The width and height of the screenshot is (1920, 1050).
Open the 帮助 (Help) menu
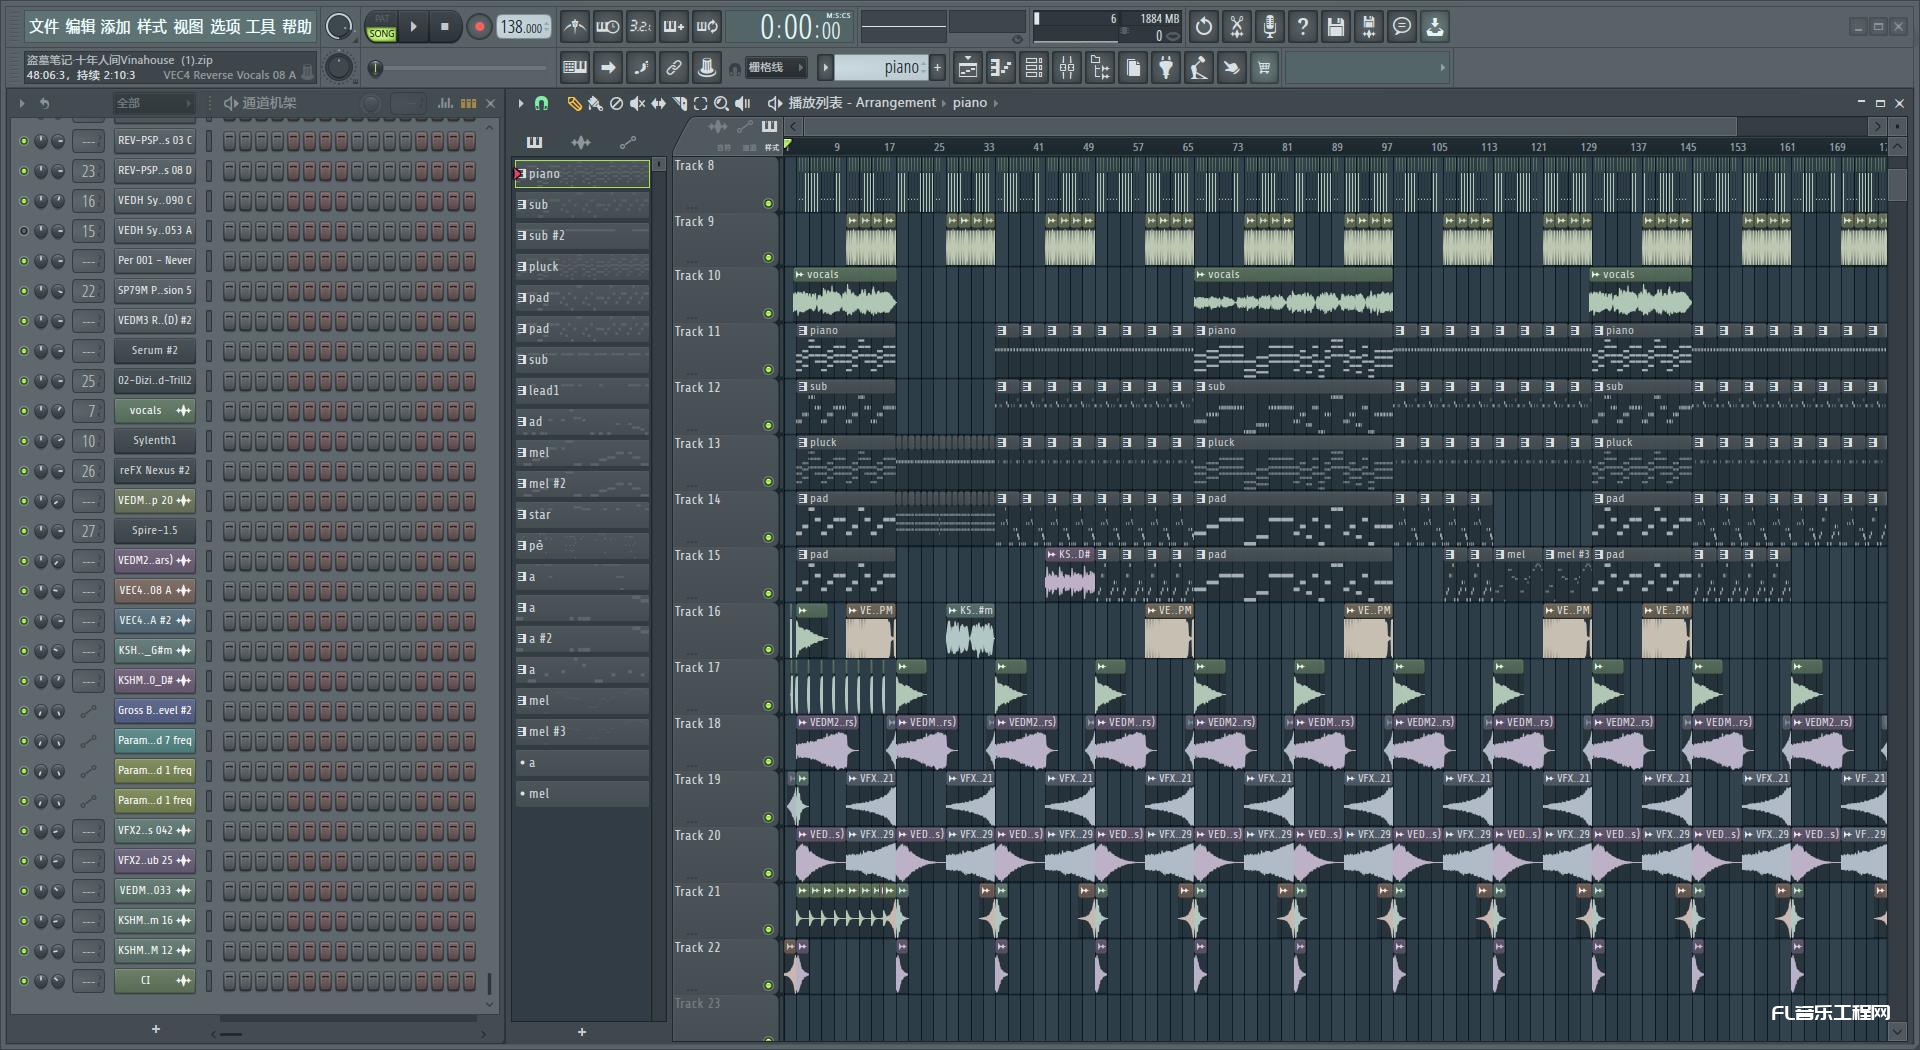tap(296, 26)
